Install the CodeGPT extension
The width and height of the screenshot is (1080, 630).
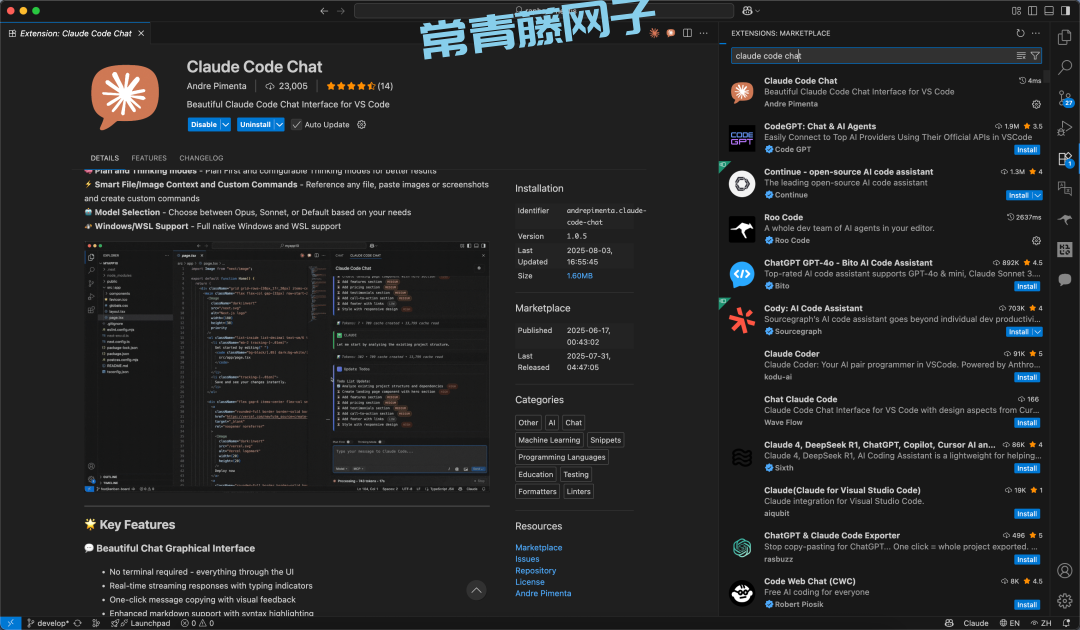(x=1027, y=150)
